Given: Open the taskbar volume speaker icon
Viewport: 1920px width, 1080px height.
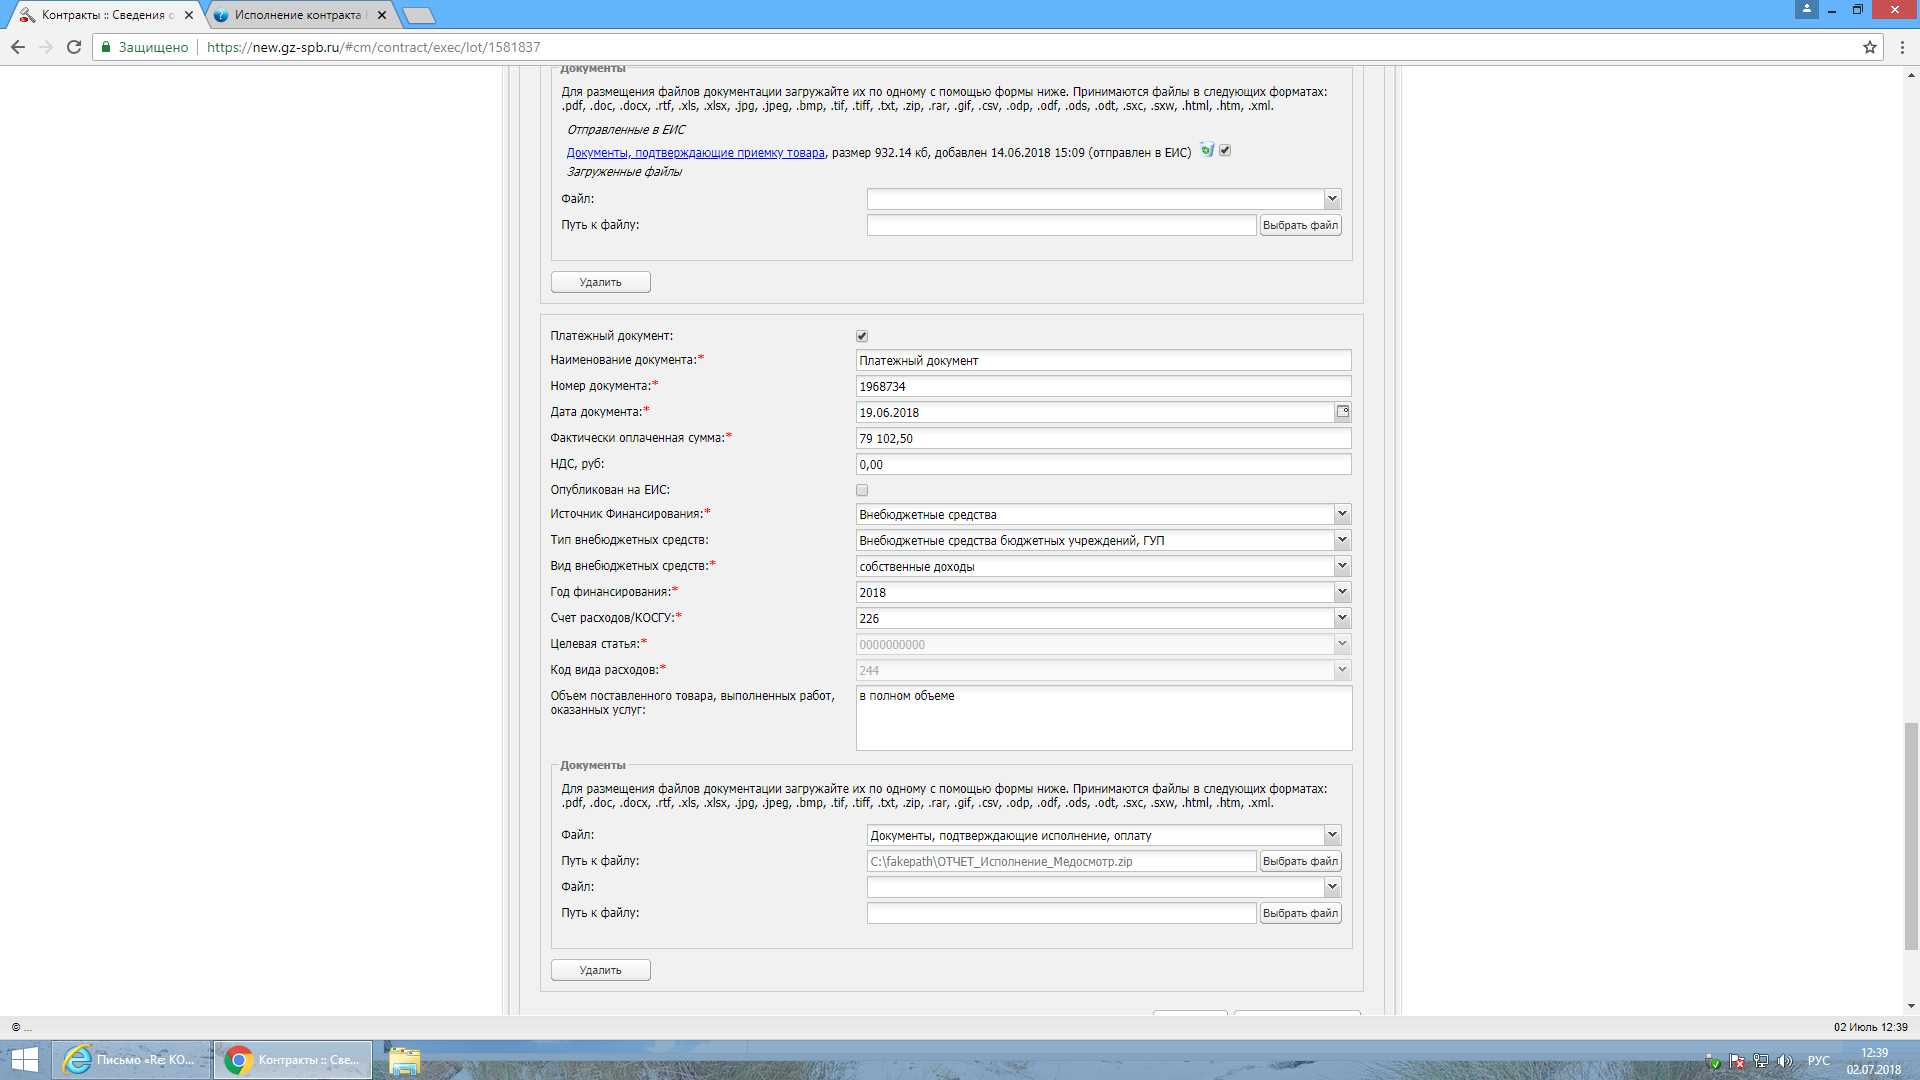Looking at the screenshot, I should (1785, 1061).
